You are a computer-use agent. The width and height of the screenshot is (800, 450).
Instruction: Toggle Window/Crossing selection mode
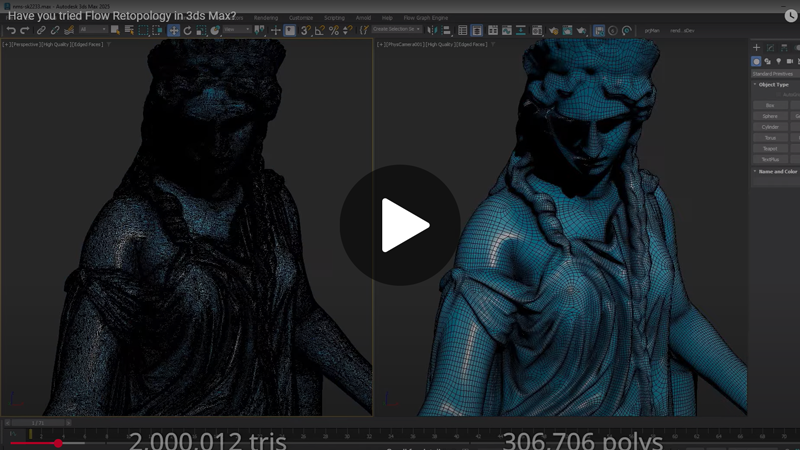coord(157,31)
